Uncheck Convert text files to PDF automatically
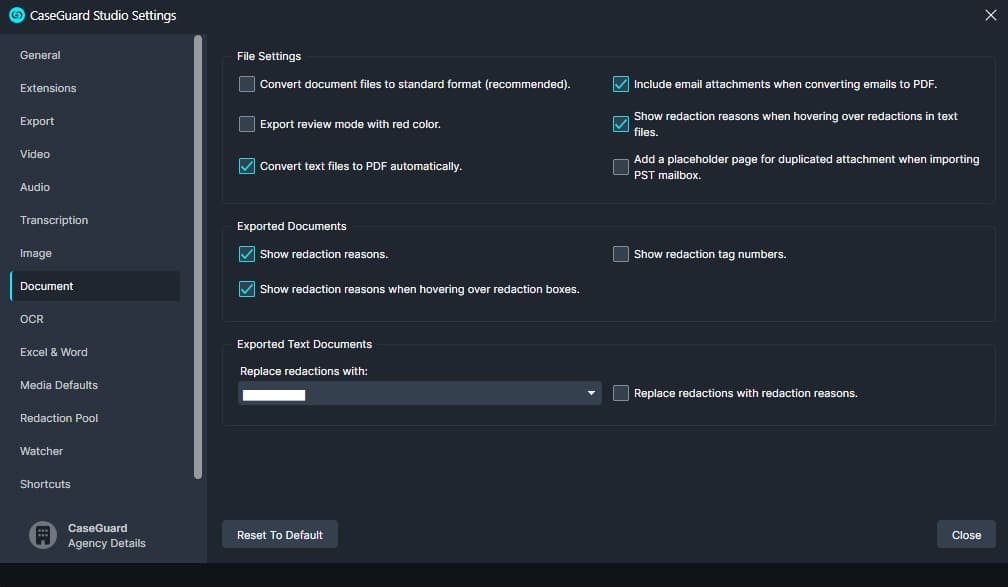Screen dimensions: 1008x587 point(247,166)
